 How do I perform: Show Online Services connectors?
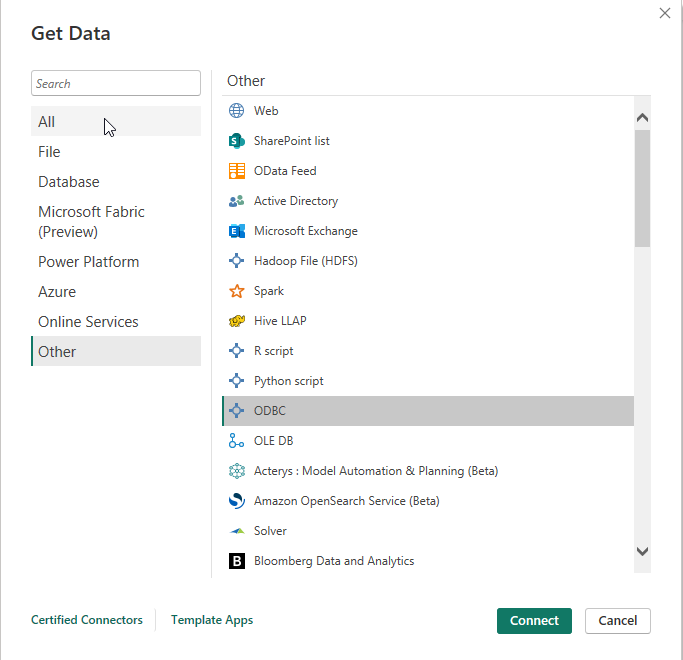[116, 322]
